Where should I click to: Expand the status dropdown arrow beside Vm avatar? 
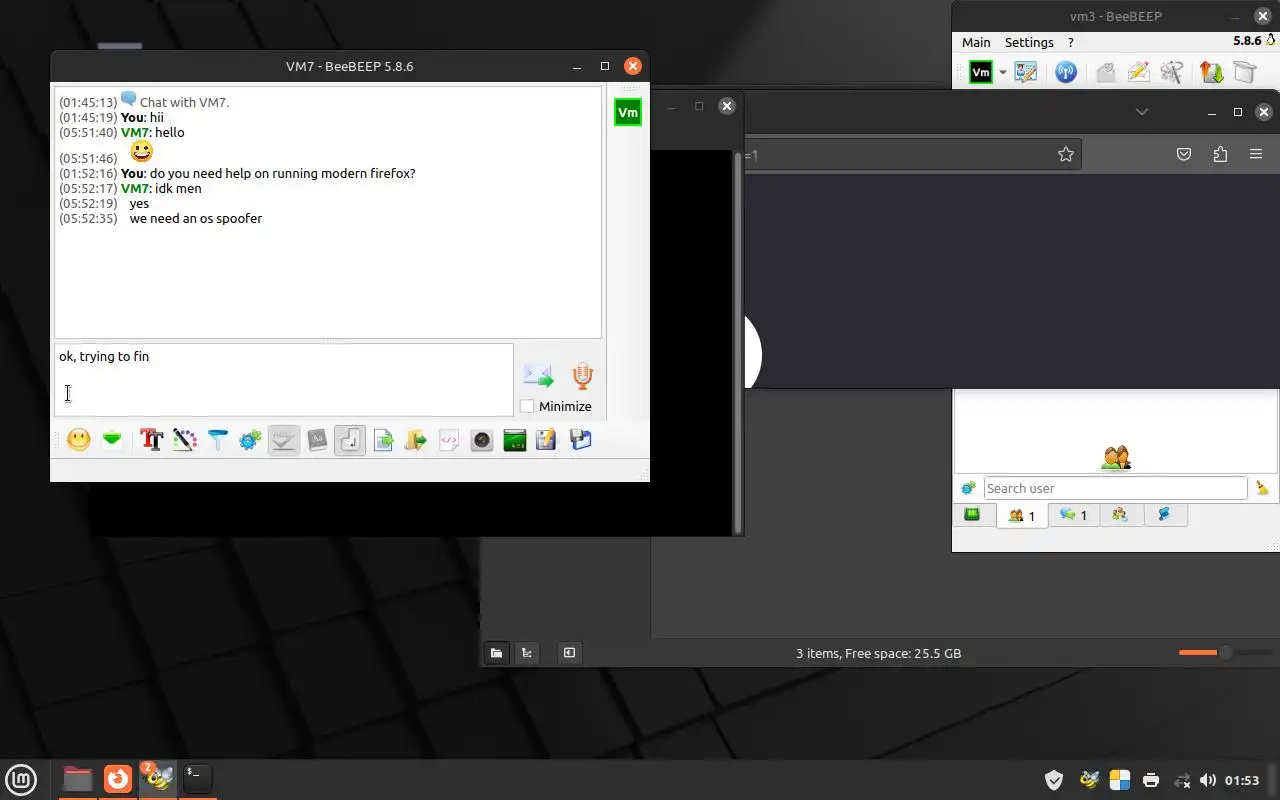(1002, 73)
